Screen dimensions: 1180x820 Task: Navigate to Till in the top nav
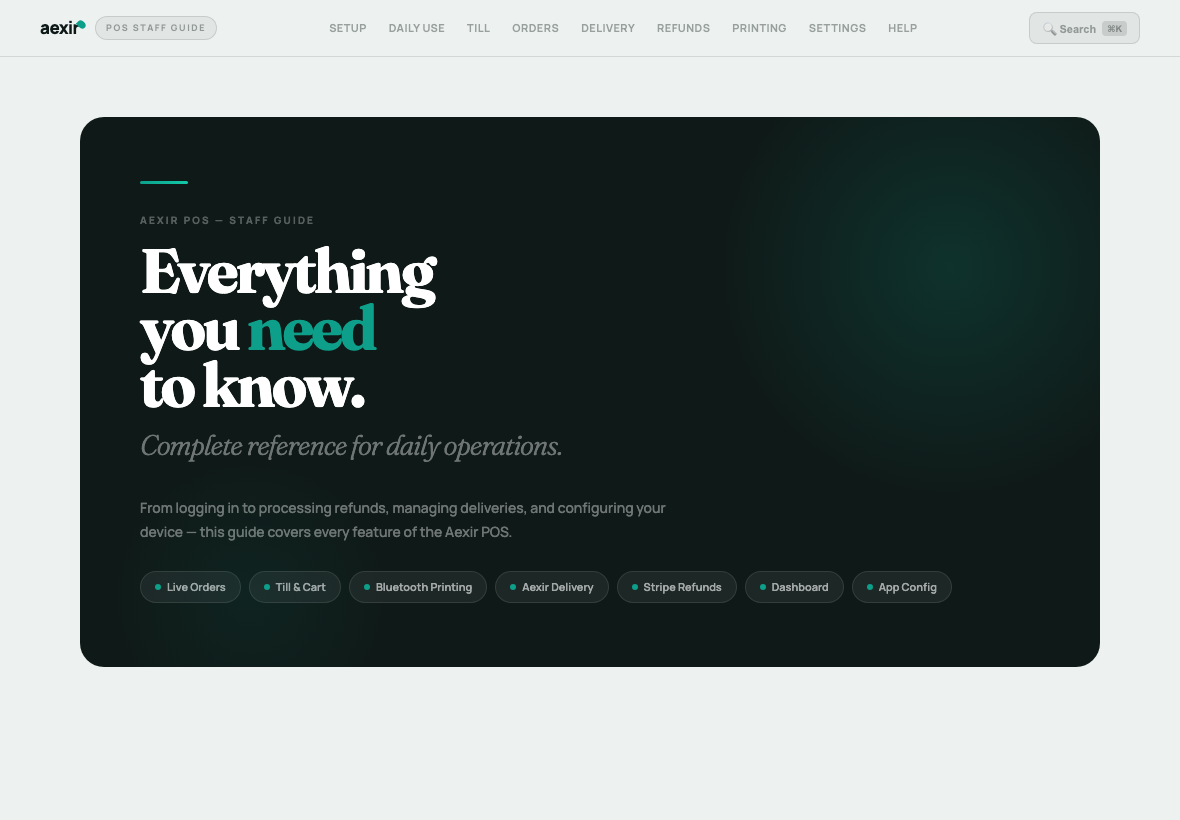[x=478, y=28]
